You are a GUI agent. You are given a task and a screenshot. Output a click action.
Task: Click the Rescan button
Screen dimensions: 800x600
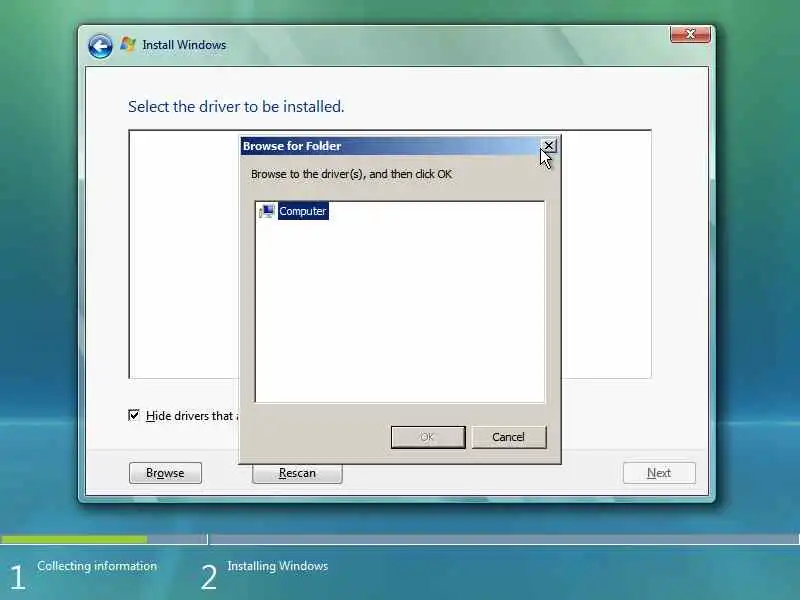[x=297, y=473]
